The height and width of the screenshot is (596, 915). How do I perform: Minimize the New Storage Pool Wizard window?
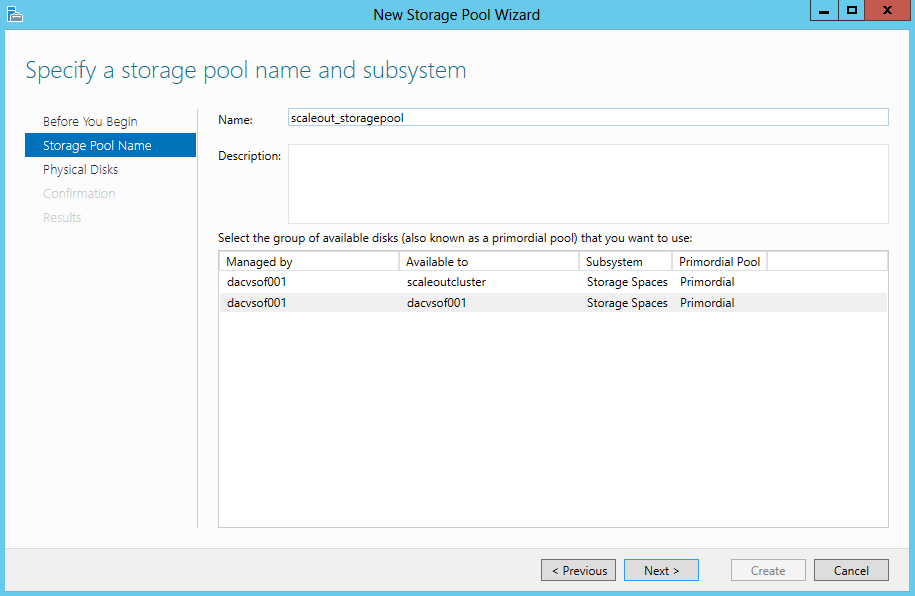[824, 11]
